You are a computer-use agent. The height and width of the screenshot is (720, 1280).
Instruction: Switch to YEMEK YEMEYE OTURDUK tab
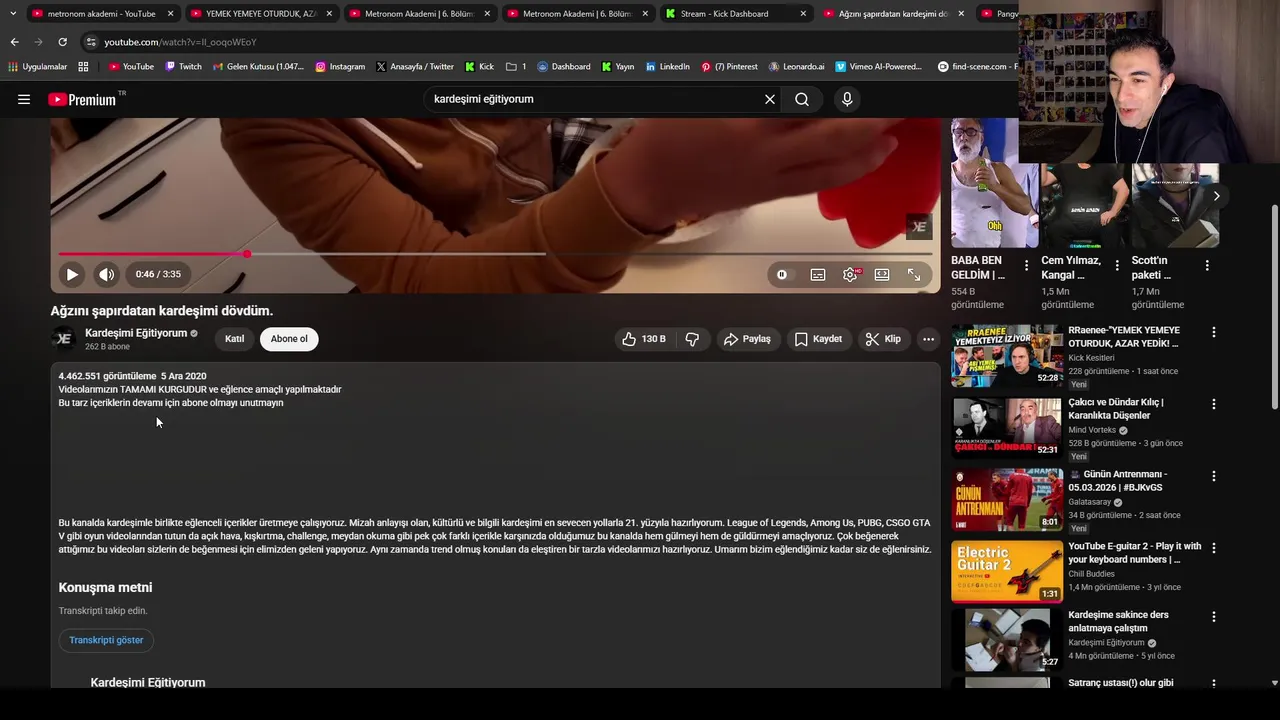259,14
